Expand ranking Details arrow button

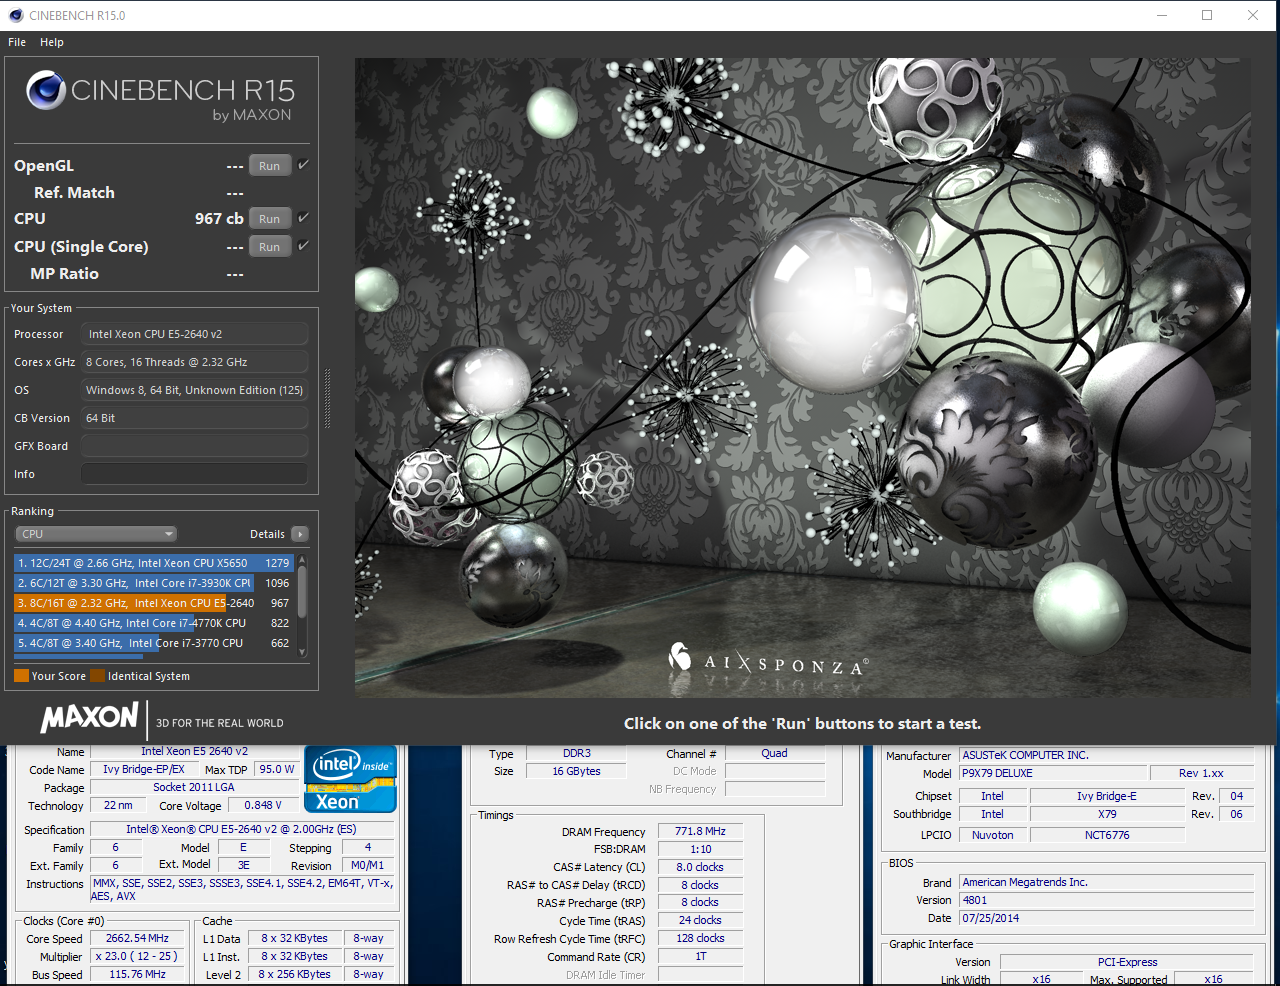pyautogui.click(x=300, y=534)
